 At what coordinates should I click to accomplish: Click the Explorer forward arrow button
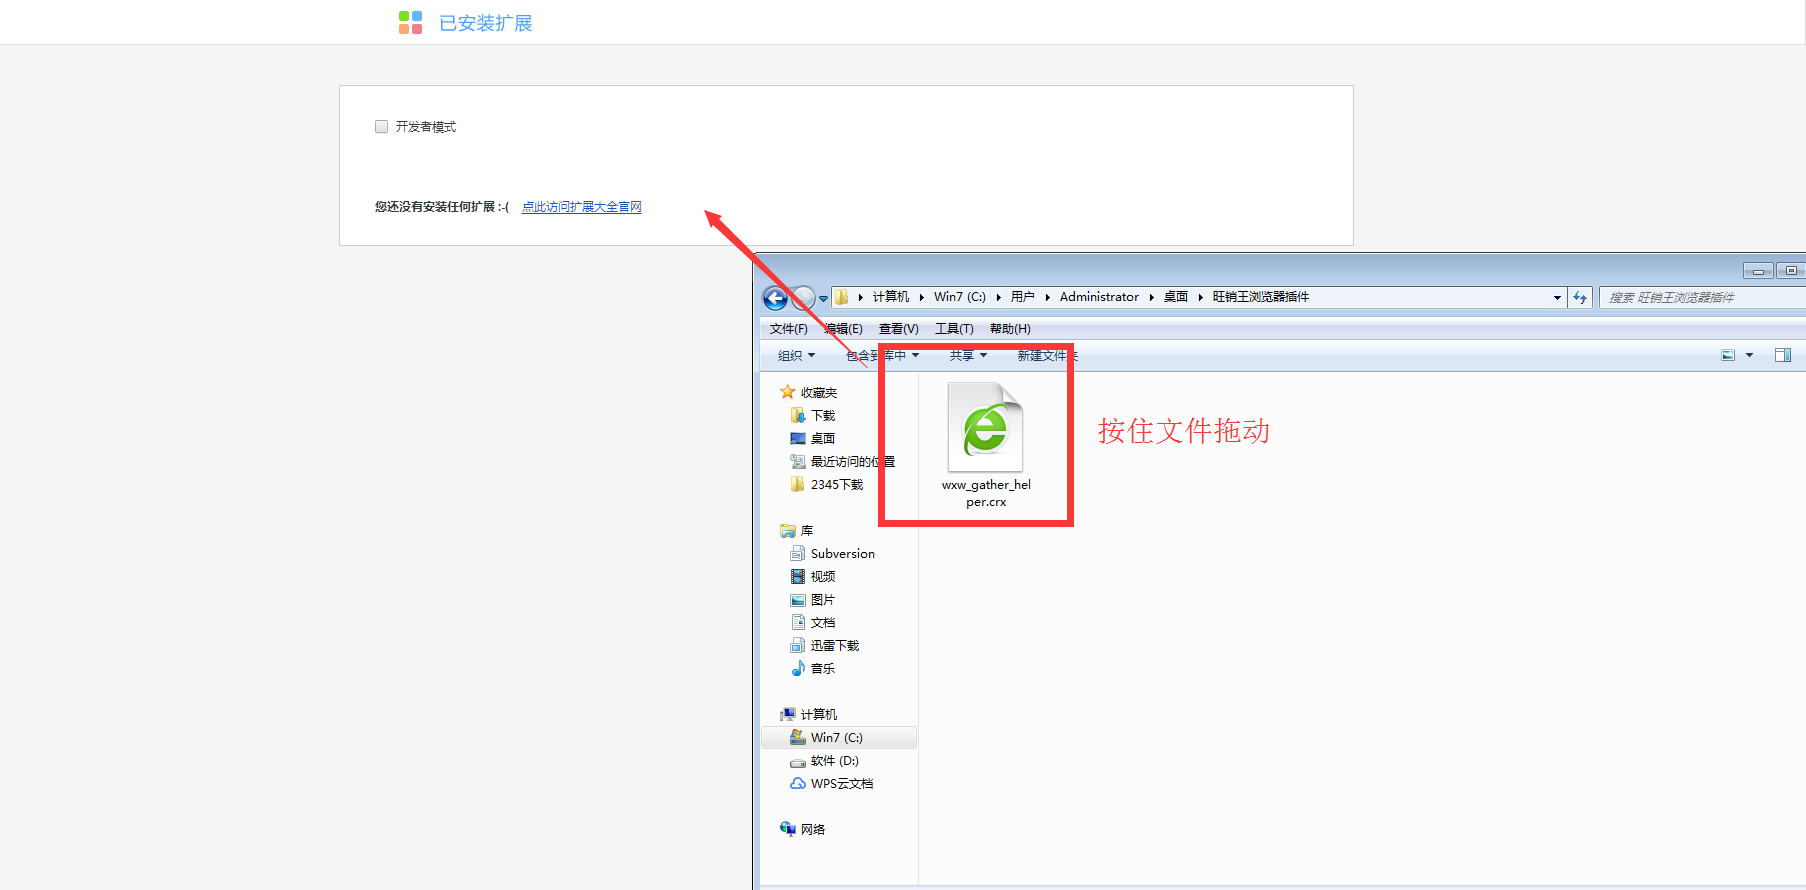pyautogui.click(x=803, y=297)
